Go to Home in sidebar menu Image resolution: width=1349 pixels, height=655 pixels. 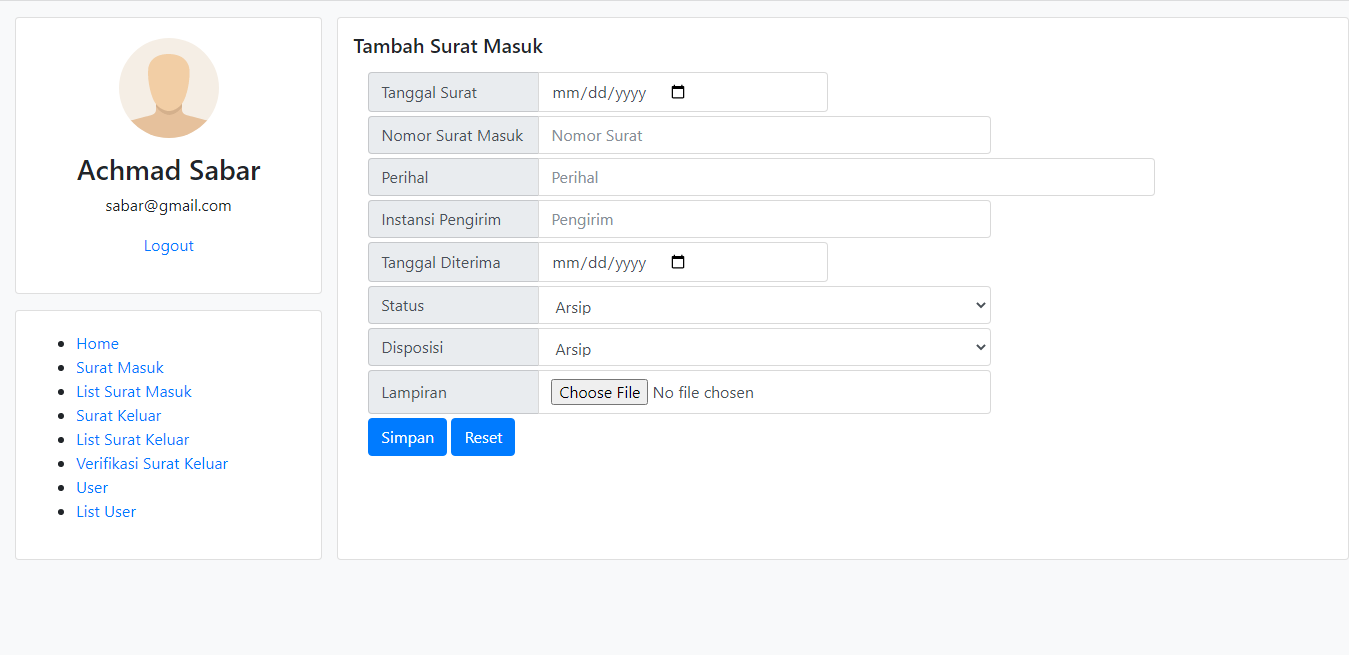click(x=97, y=344)
